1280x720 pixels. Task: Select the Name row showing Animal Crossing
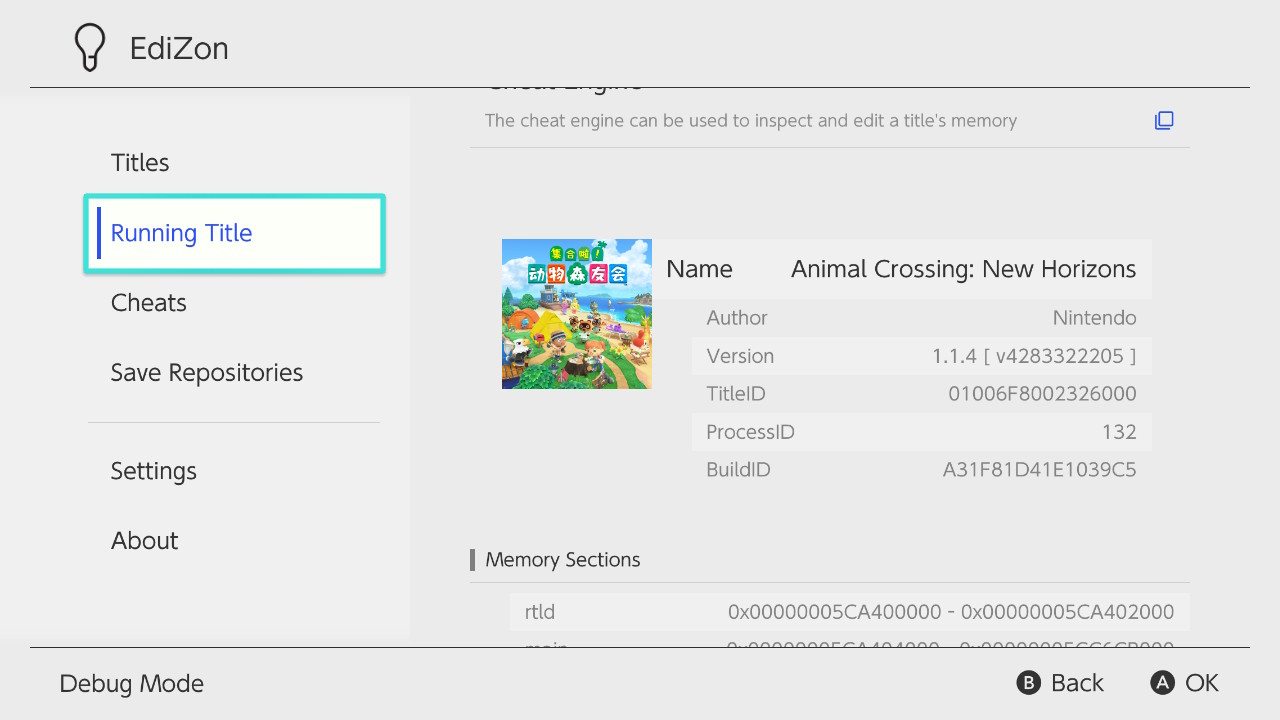pos(901,269)
